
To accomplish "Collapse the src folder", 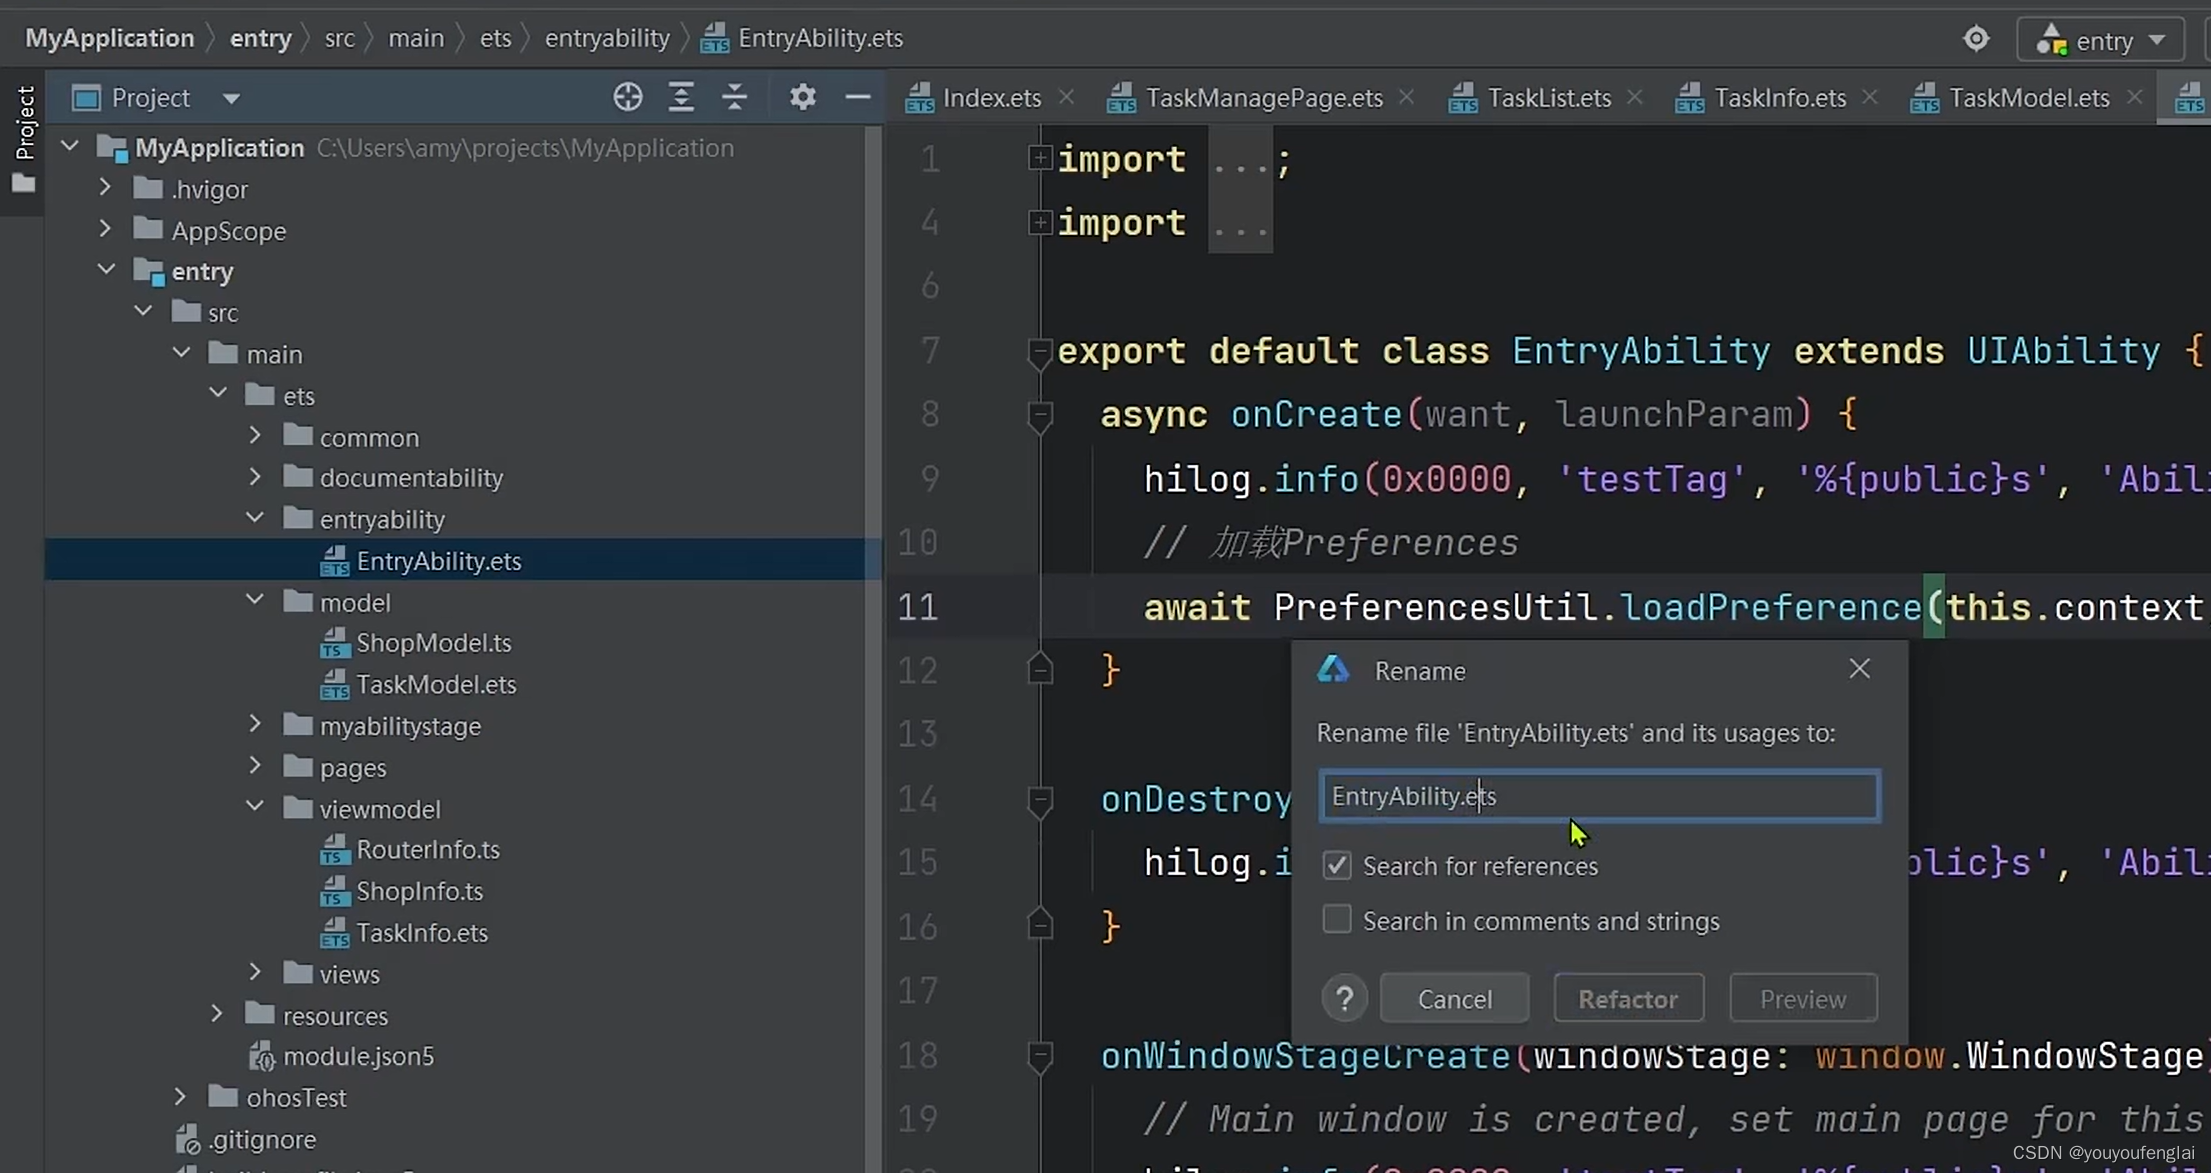I will (x=143, y=311).
